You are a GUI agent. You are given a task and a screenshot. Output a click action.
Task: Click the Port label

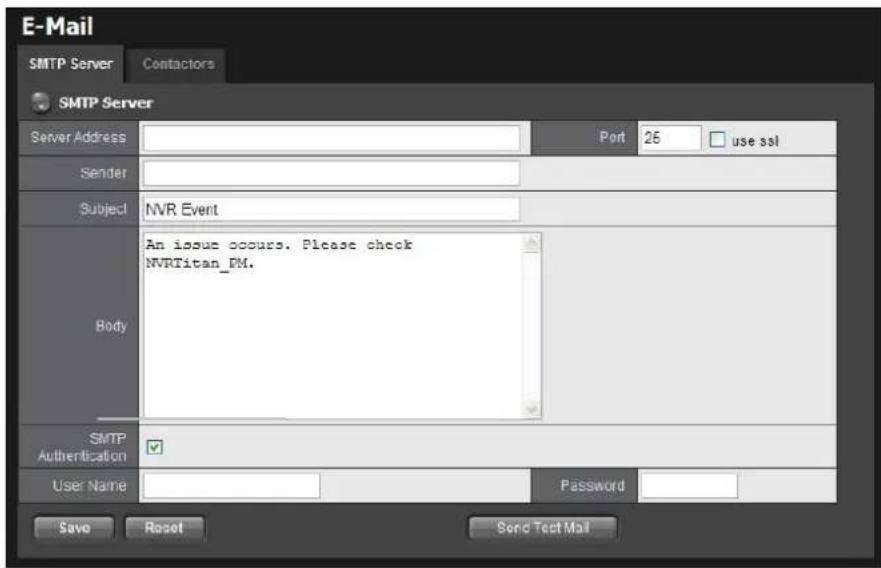tap(612, 138)
